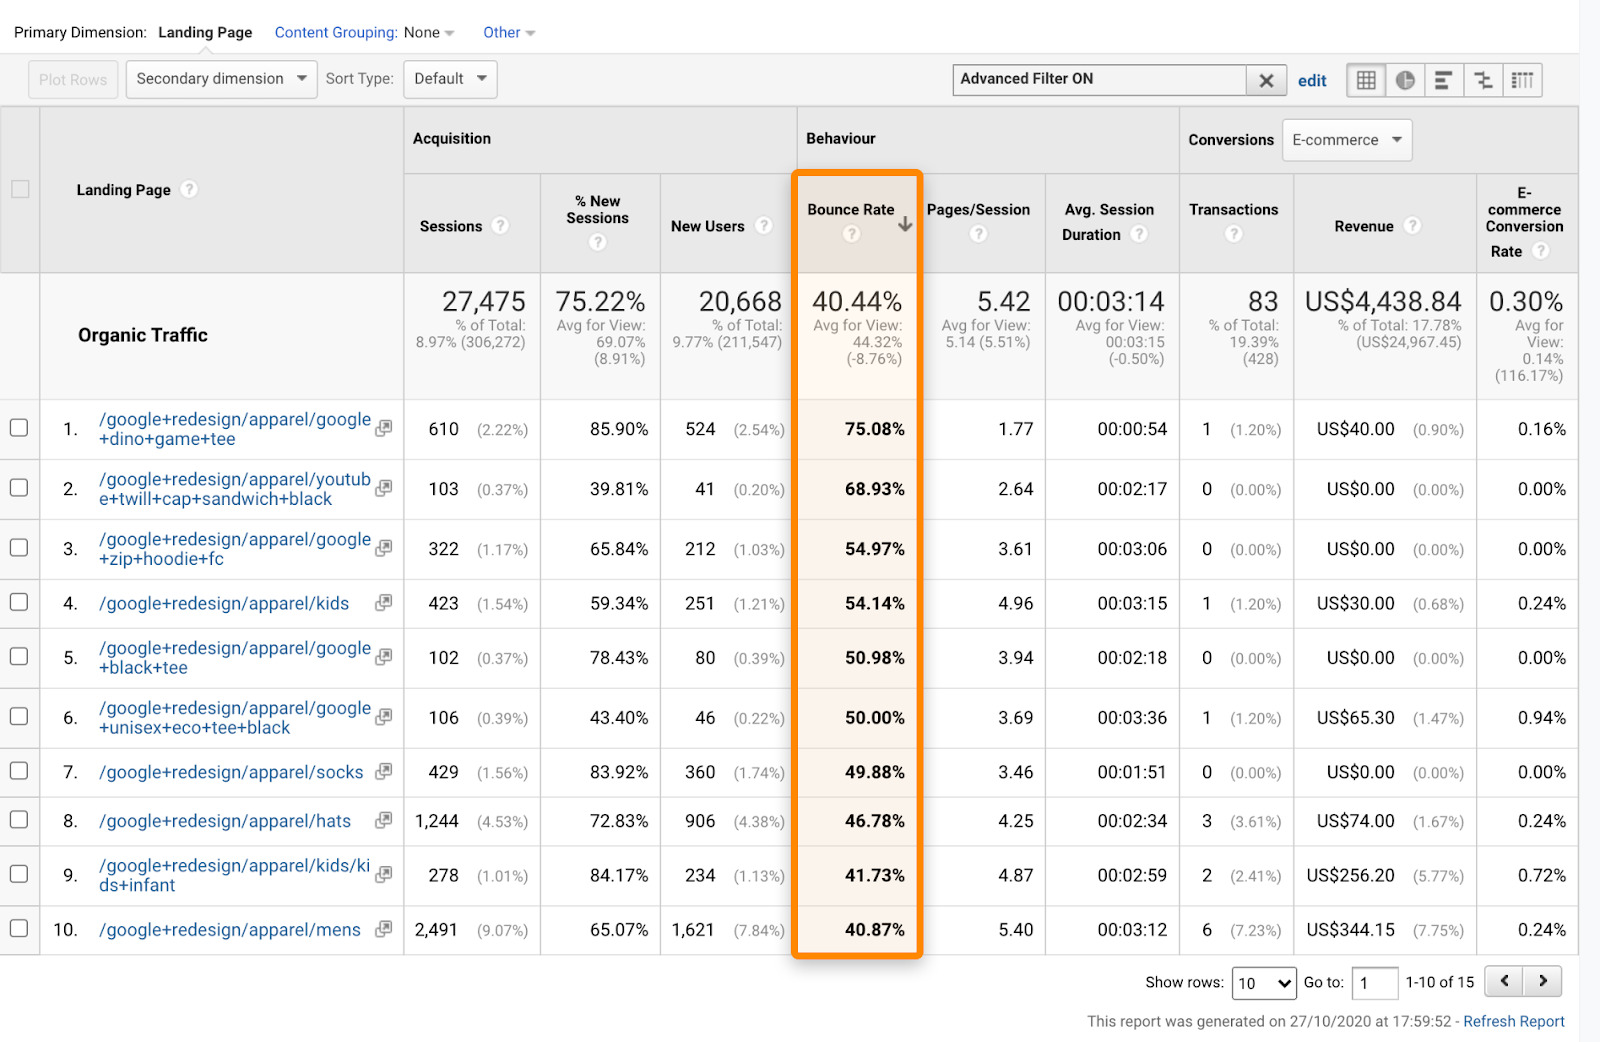1600x1042 pixels.
Task: Change the Show rows count dropdown
Action: click(1263, 983)
